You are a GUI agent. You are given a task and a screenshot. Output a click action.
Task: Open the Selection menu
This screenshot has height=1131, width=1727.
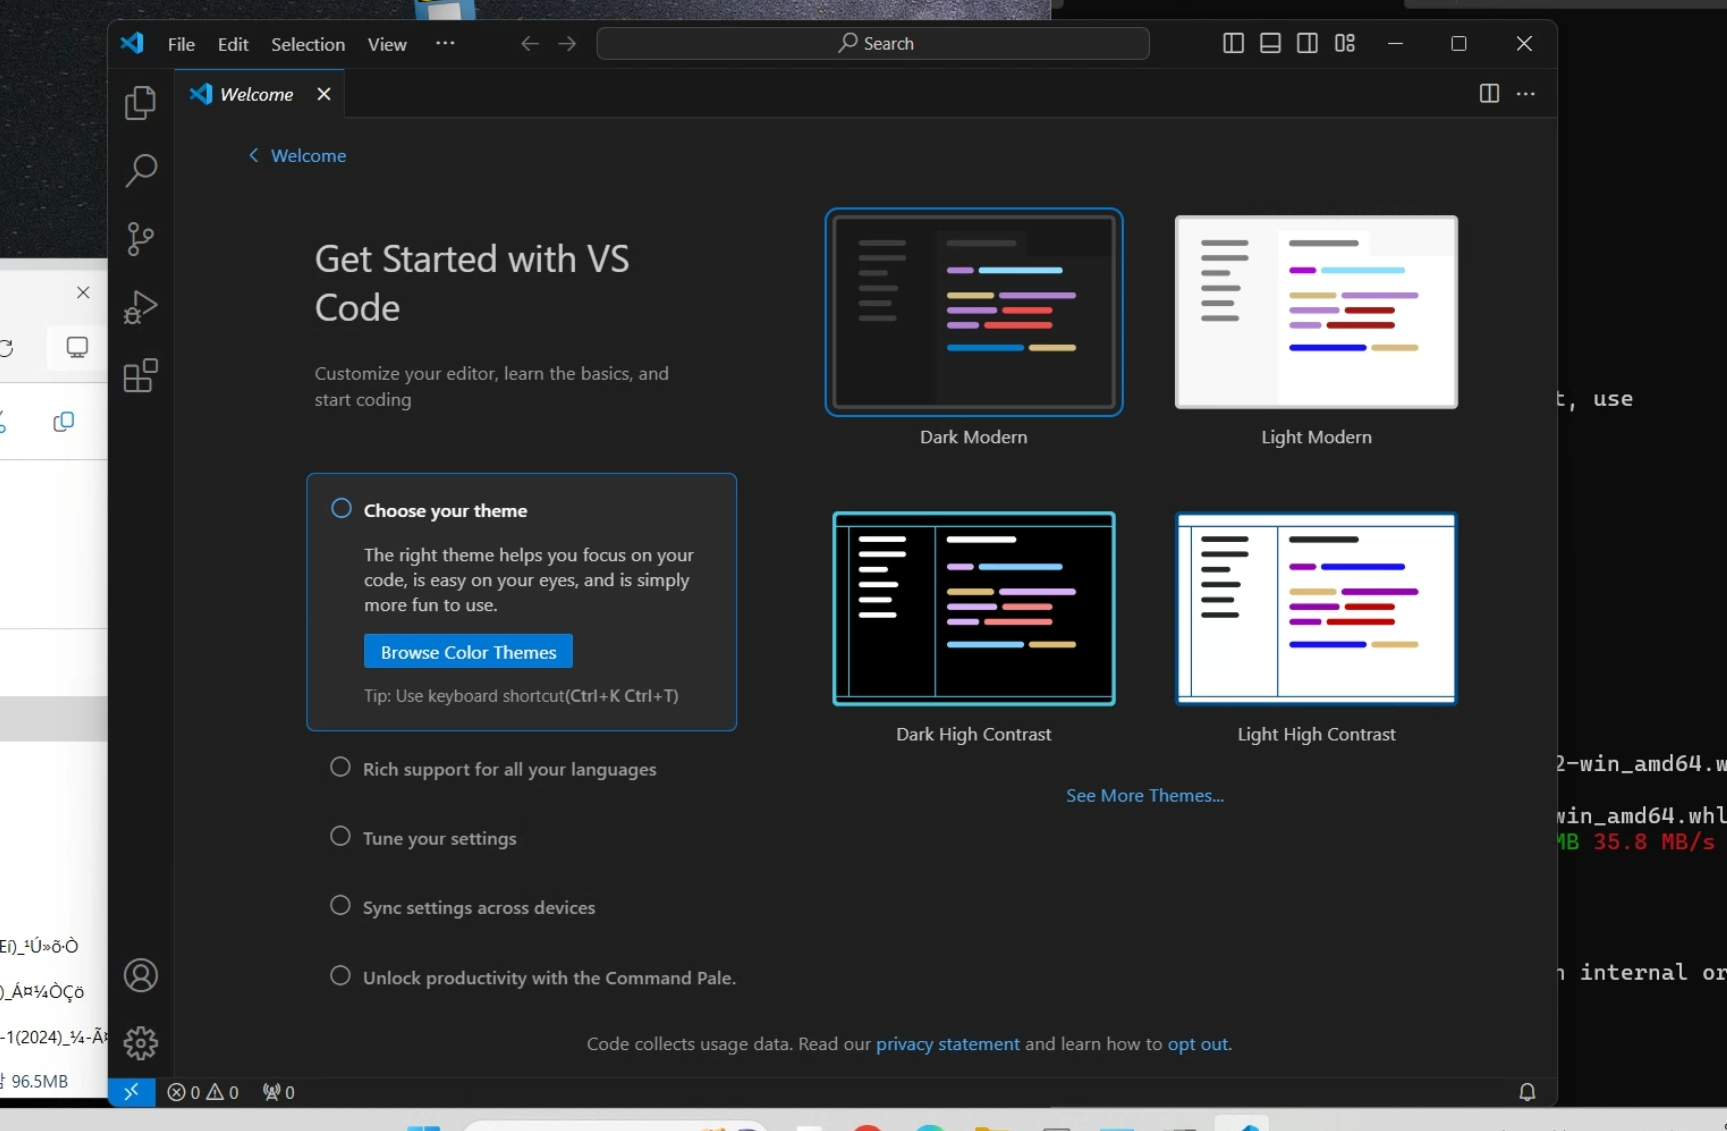point(308,44)
